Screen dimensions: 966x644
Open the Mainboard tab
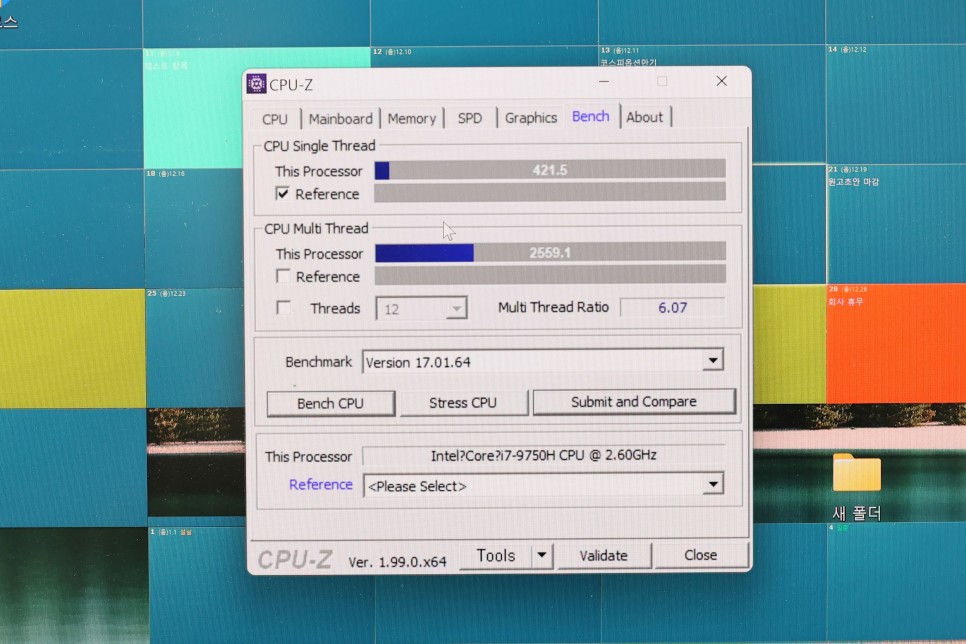341,118
